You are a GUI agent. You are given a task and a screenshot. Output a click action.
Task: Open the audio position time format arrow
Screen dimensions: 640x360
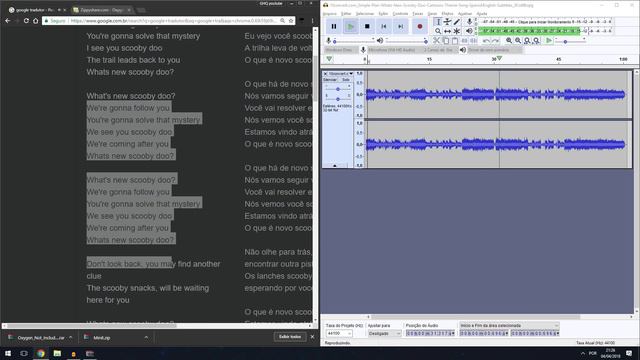coord(453,333)
